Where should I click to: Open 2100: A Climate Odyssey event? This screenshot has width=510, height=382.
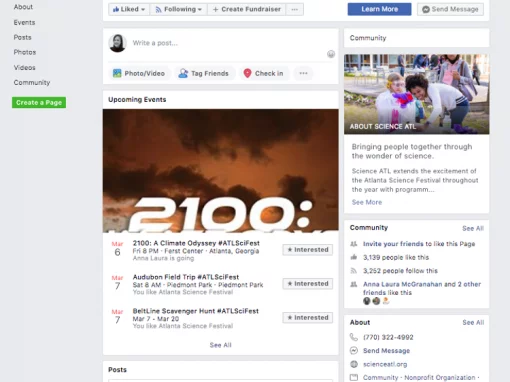pyautogui.click(x=196, y=243)
